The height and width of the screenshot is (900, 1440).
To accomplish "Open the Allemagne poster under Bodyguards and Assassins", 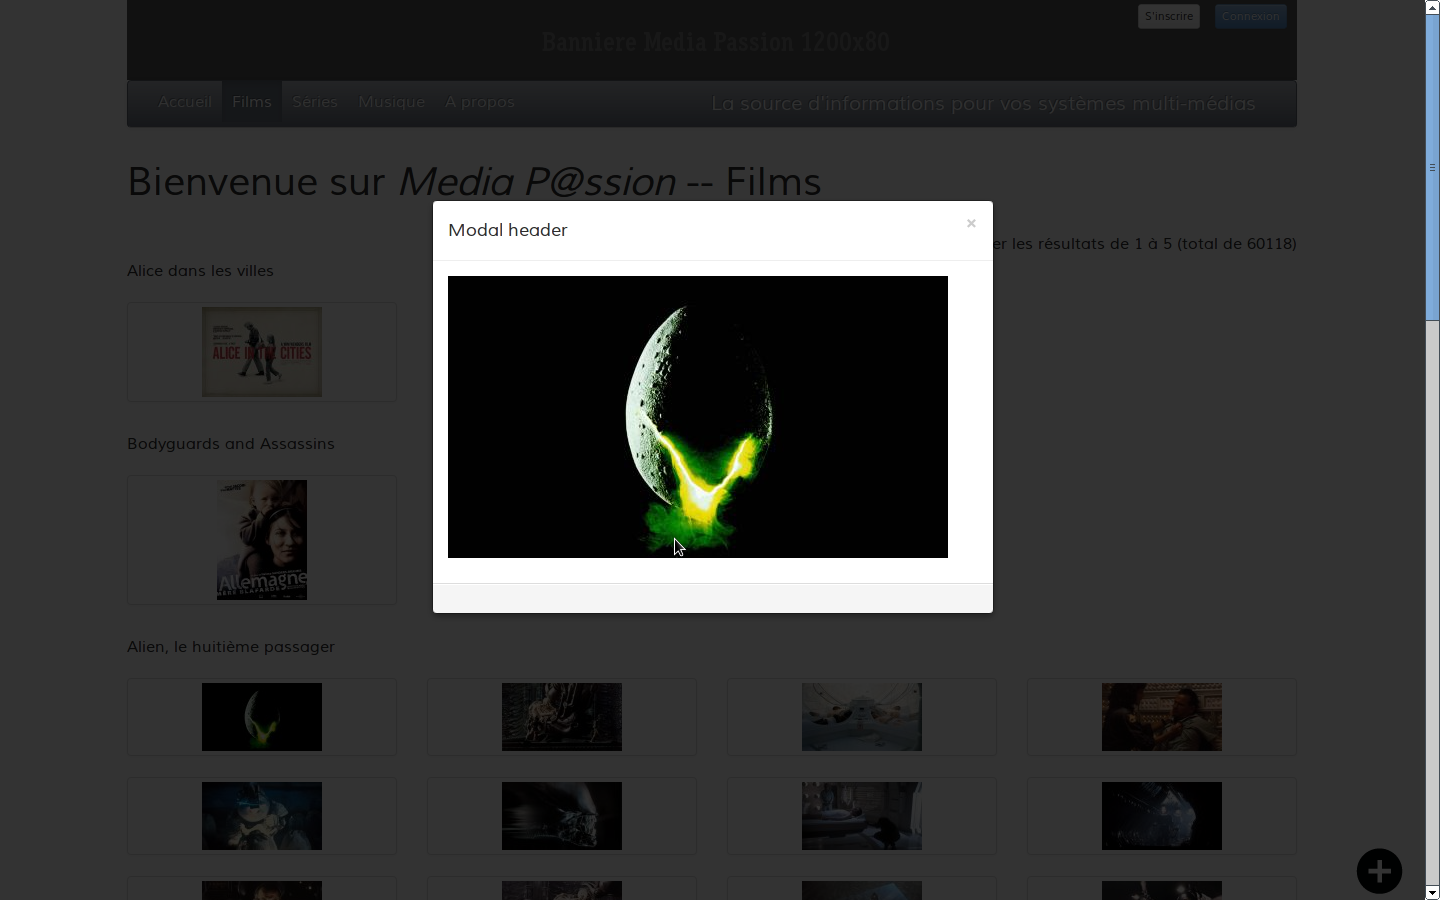I will click(x=262, y=540).
